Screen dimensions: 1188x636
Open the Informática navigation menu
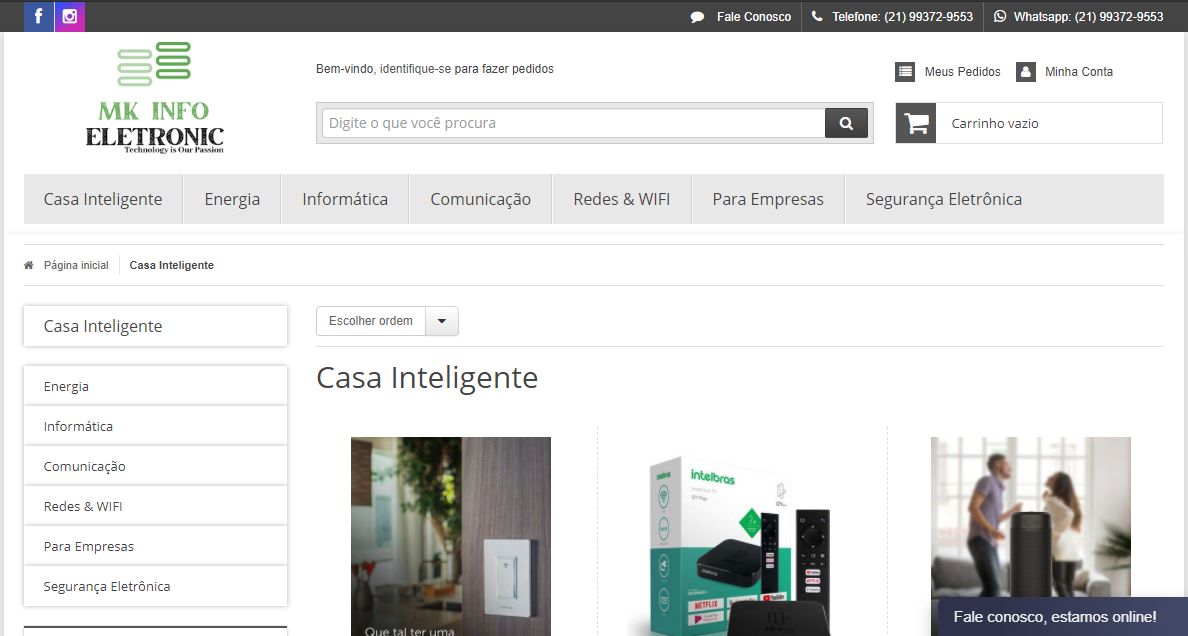click(x=345, y=199)
